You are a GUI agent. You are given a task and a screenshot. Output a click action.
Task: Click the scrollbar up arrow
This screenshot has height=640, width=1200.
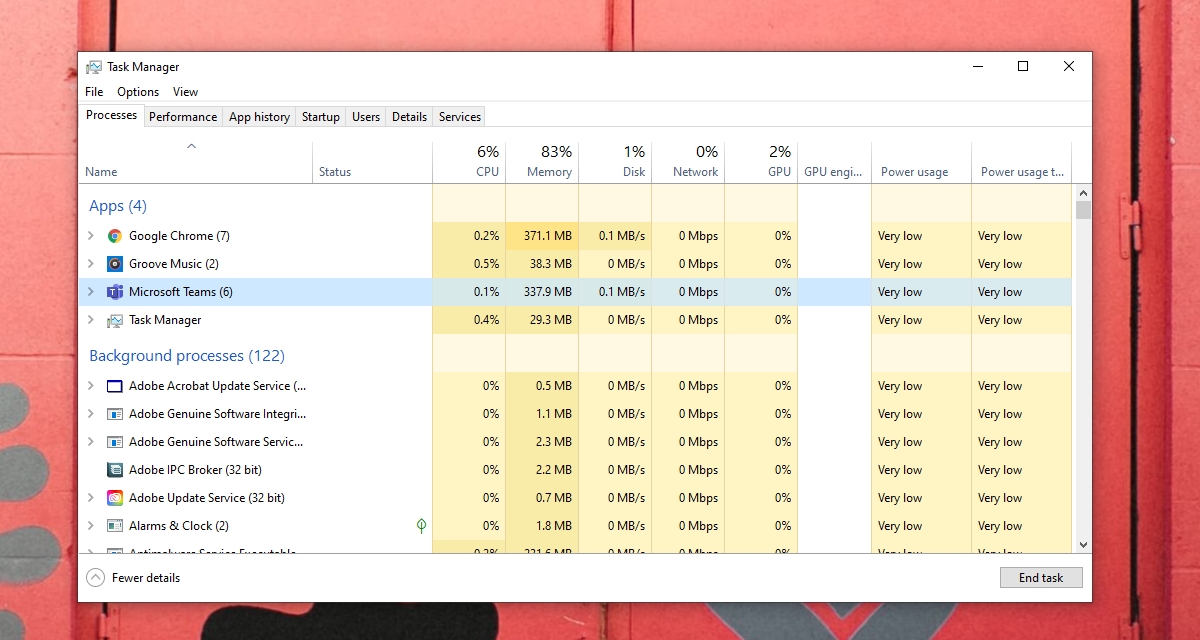(1083, 192)
